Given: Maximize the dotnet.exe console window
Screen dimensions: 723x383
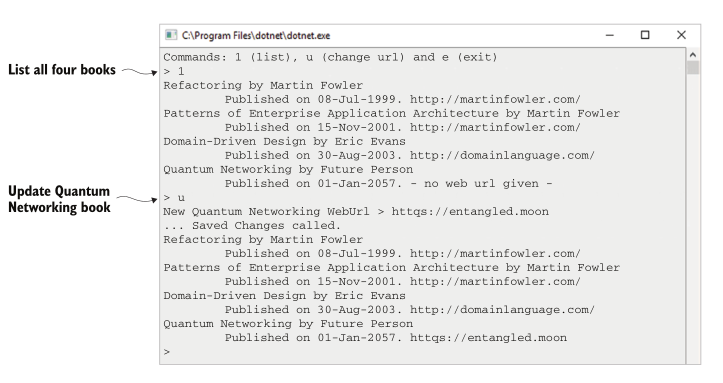Looking at the screenshot, I should click(x=645, y=35).
